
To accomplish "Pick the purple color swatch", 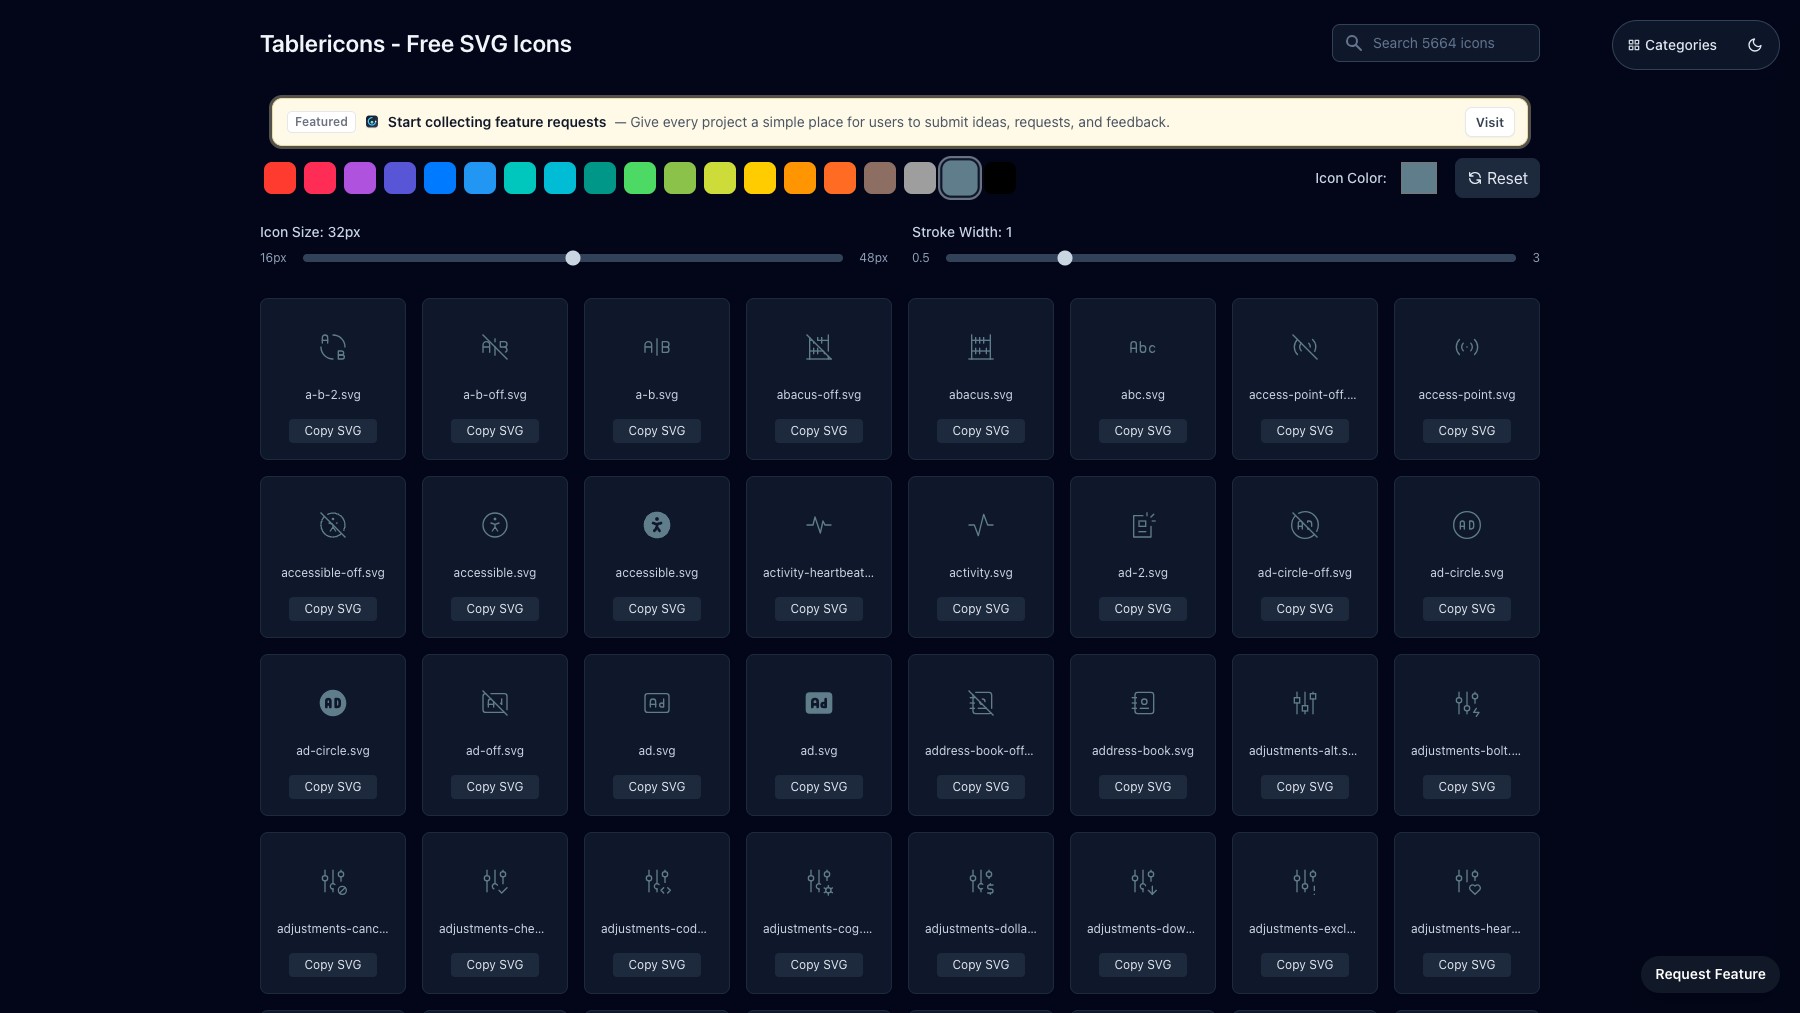I will coord(360,178).
